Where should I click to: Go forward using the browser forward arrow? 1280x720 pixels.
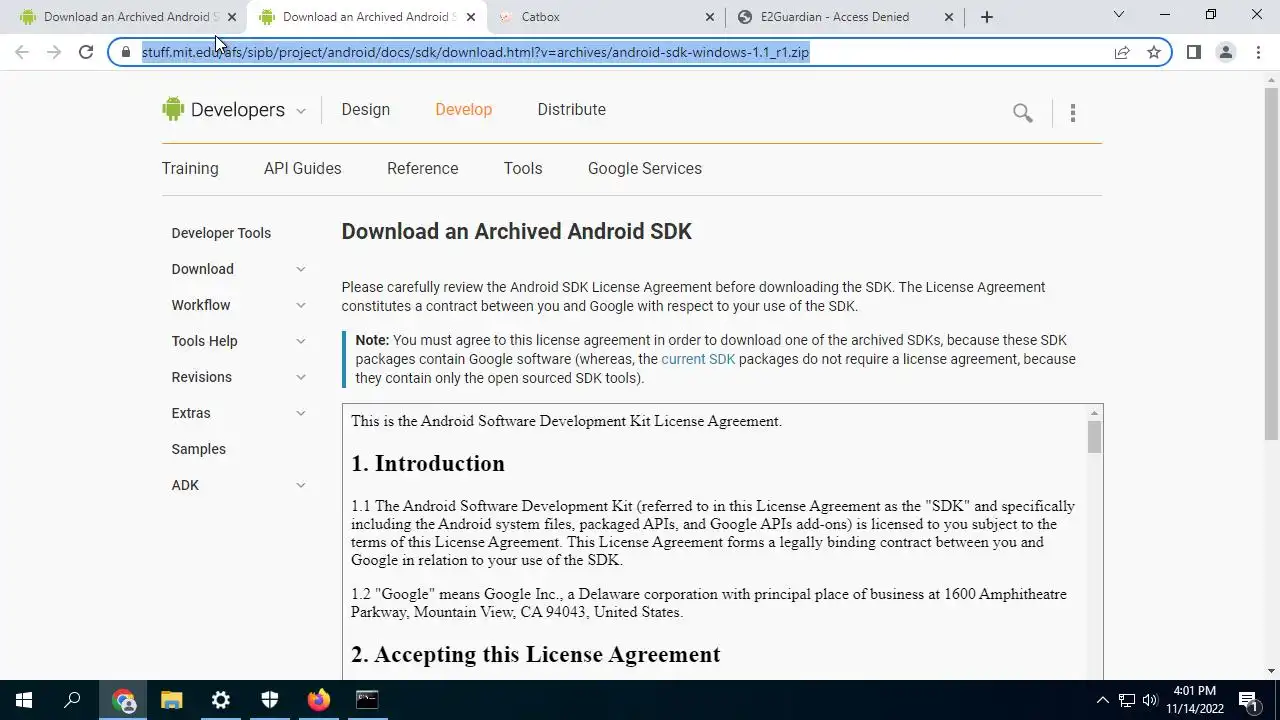click(x=54, y=52)
